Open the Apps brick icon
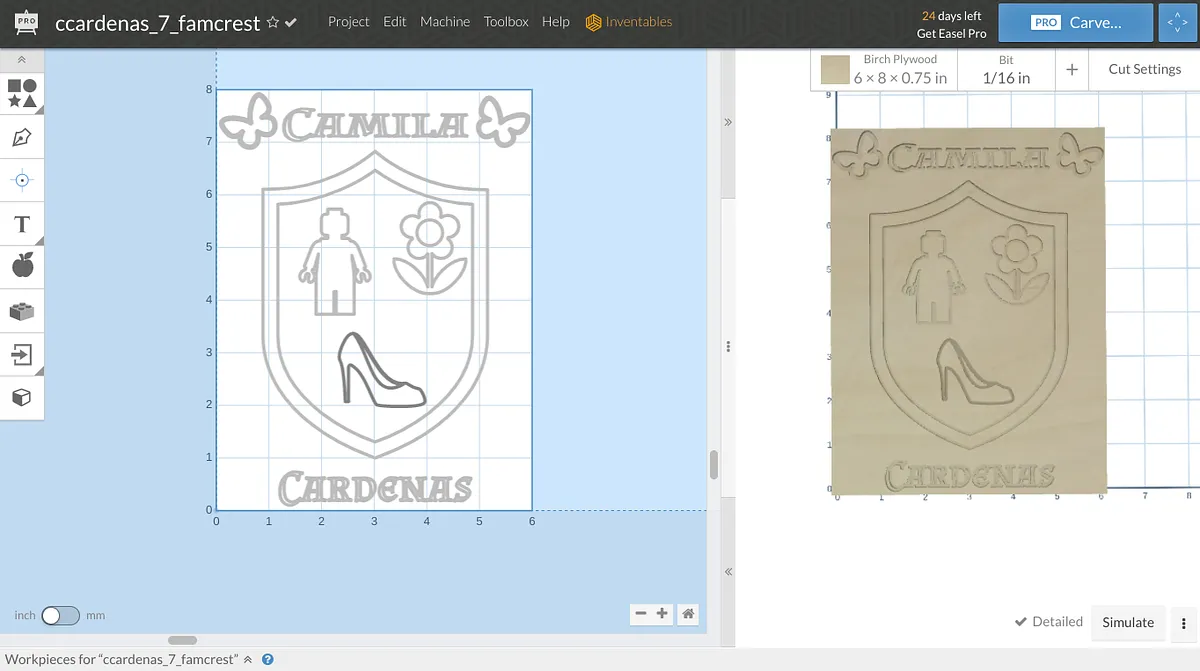 click(22, 311)
